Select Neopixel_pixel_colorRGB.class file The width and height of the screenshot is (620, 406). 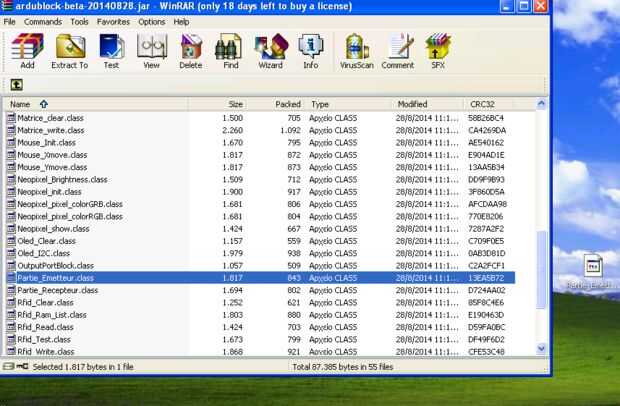pyautogui.click(x=70, y=216)
